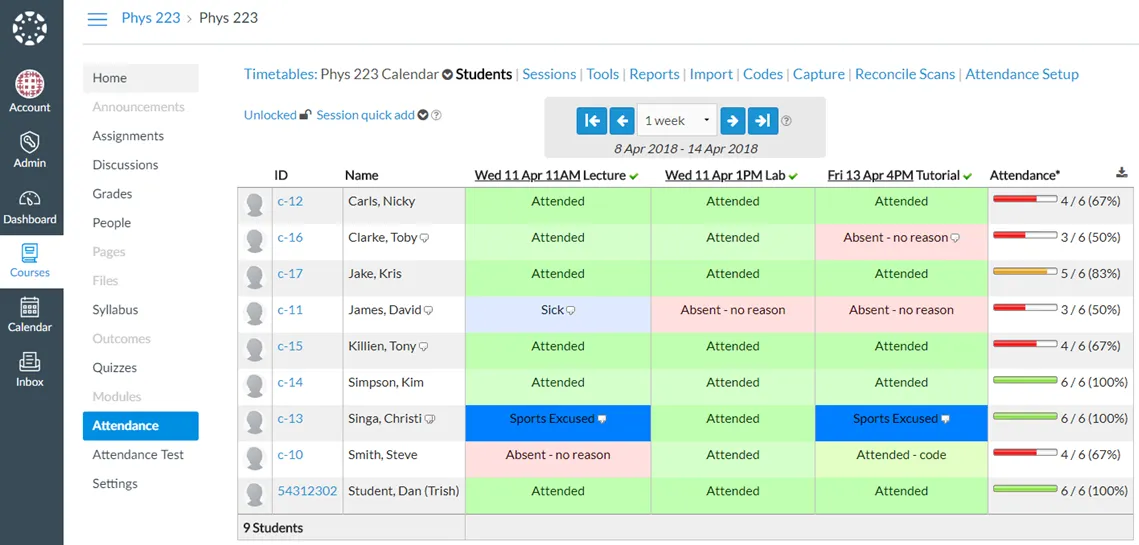Screen dimensions: 1139x545
Task: Open the hamburger navigation menu
Action: tap(97, 19)
